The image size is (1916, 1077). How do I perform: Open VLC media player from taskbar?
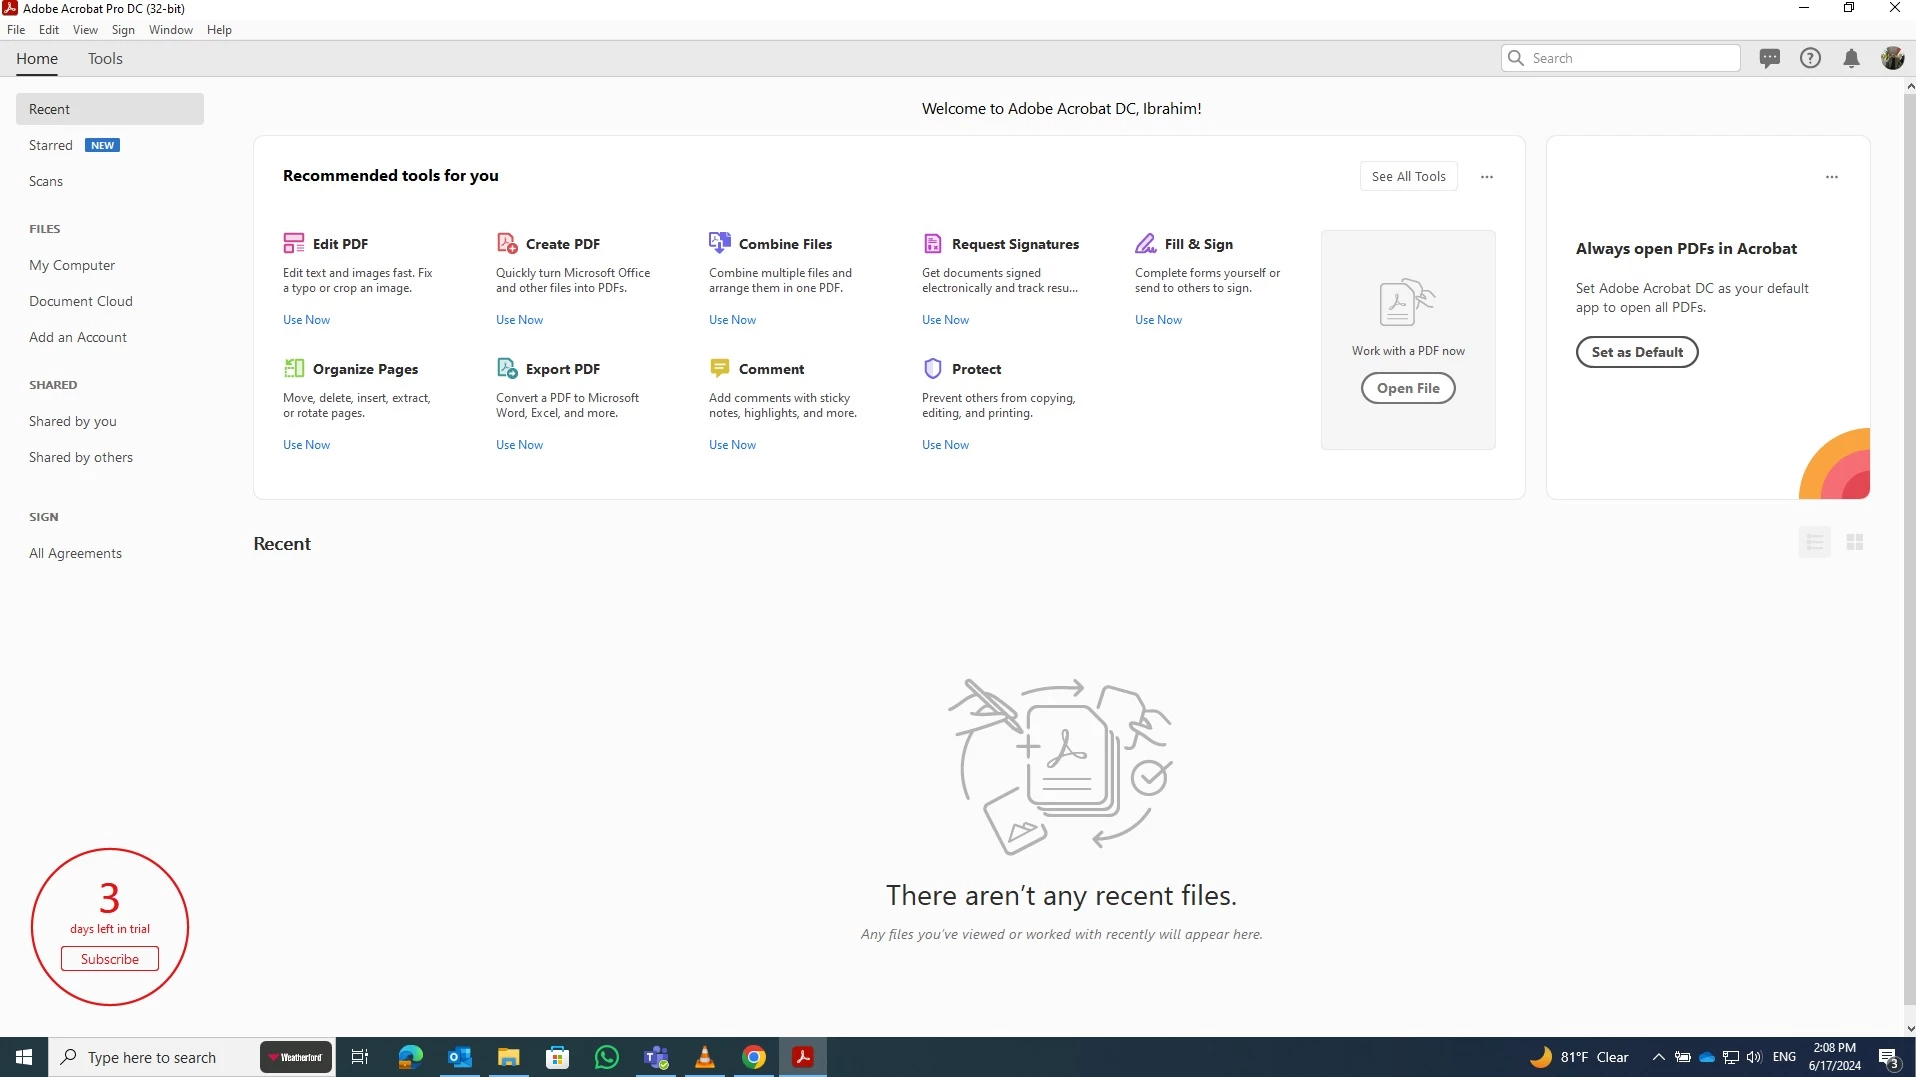tap(705, 1057)
